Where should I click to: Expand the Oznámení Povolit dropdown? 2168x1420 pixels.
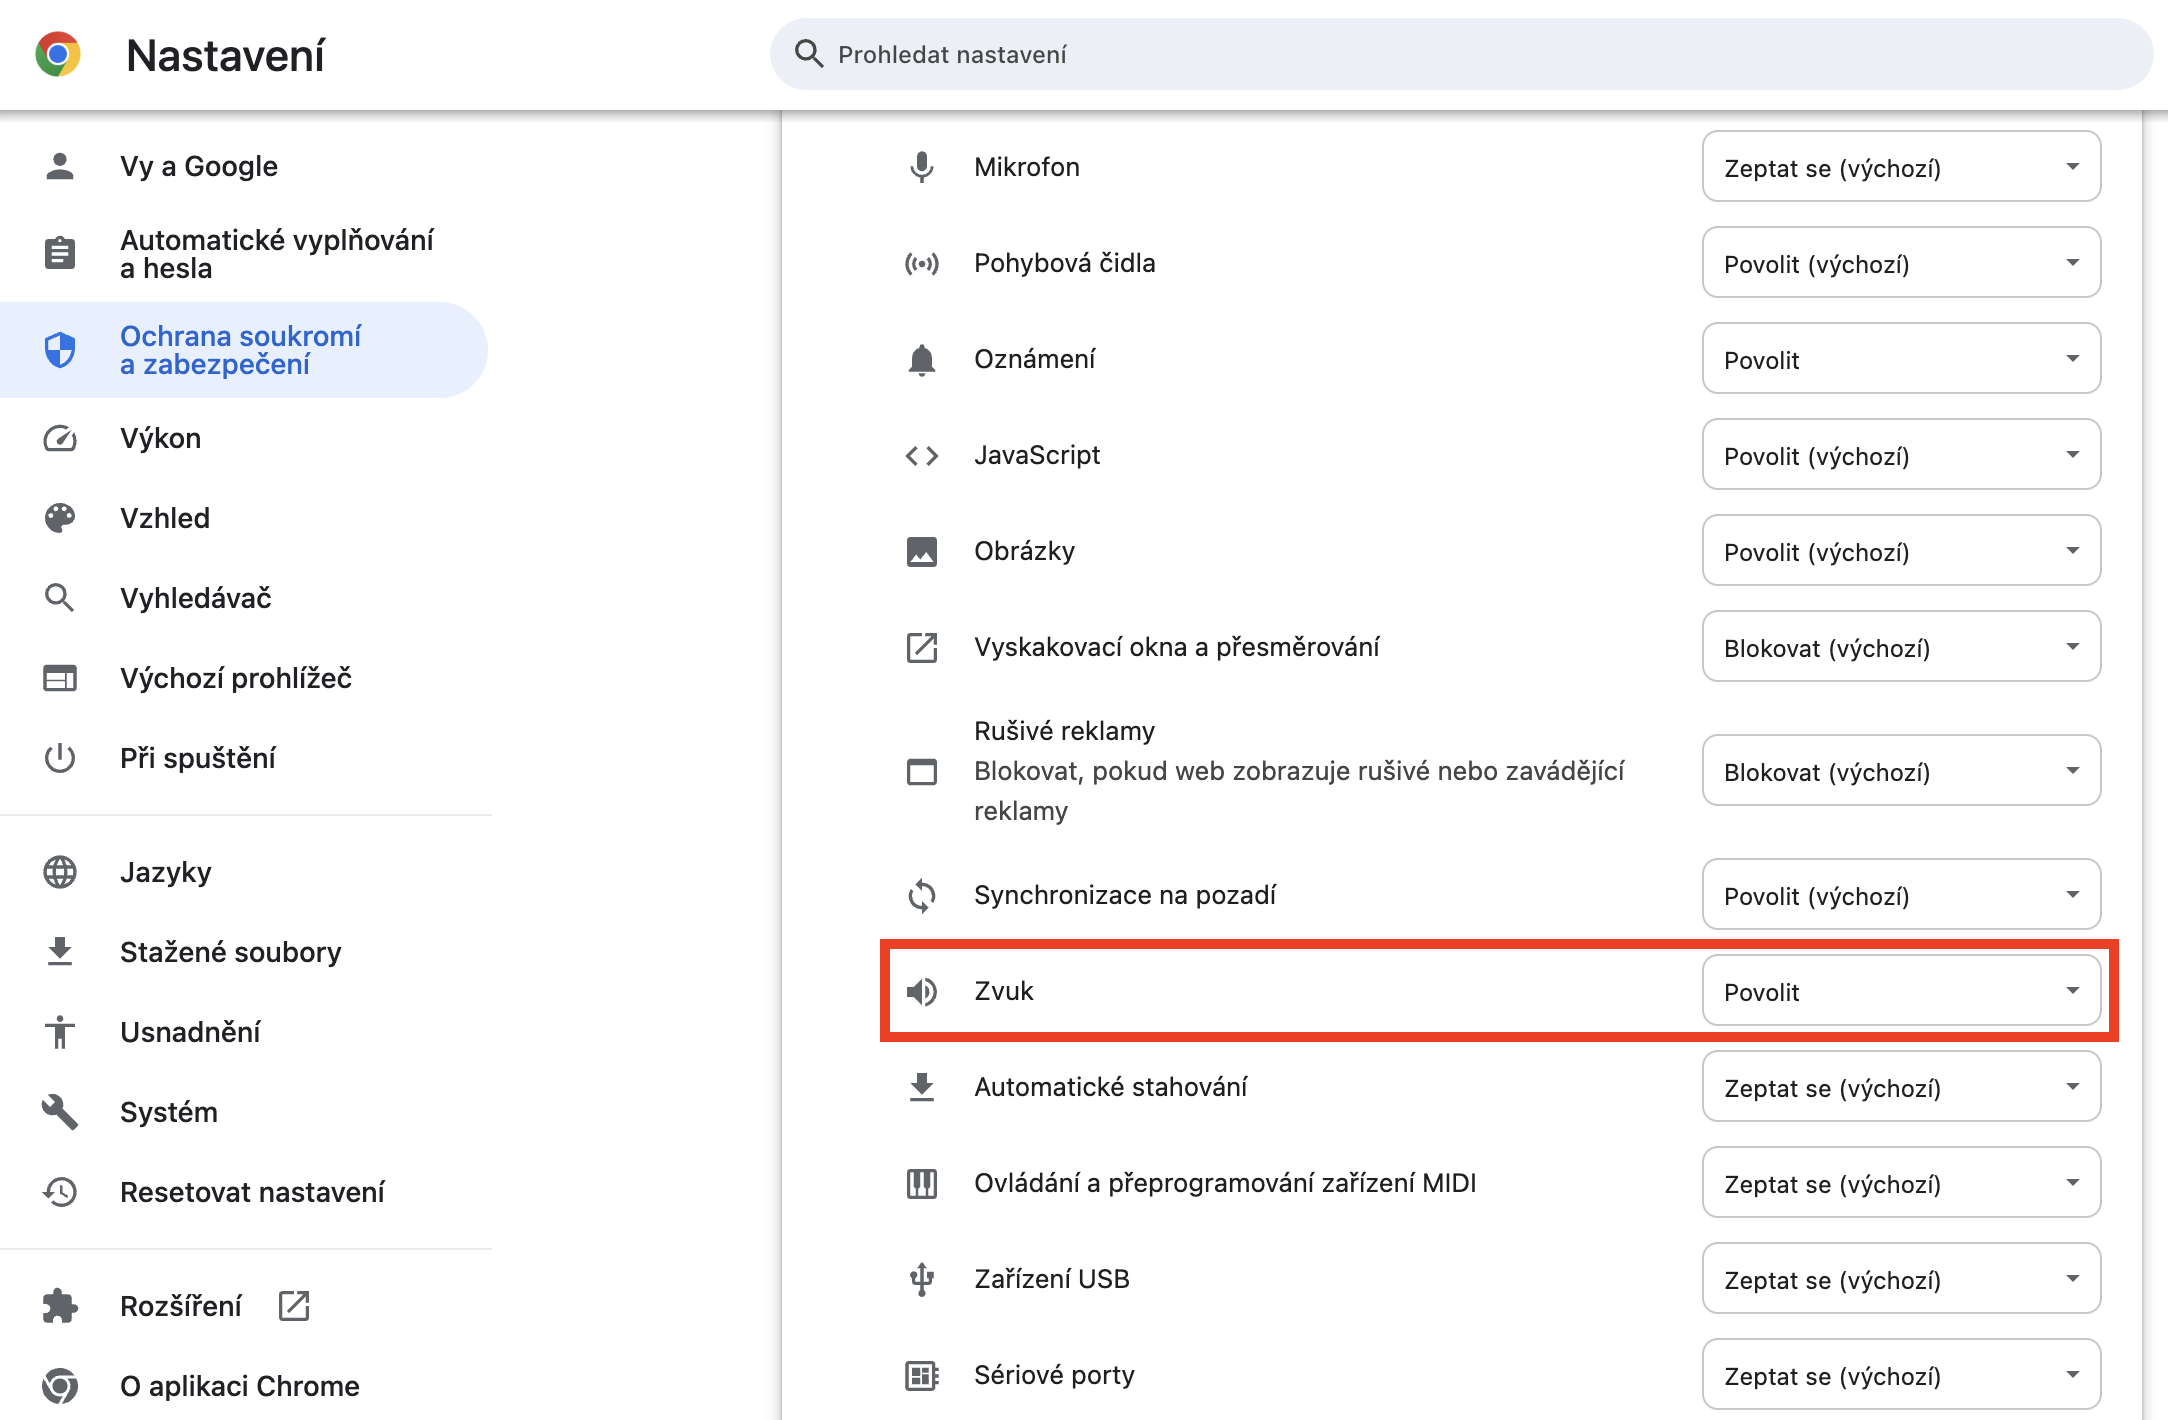(1900, 359)
